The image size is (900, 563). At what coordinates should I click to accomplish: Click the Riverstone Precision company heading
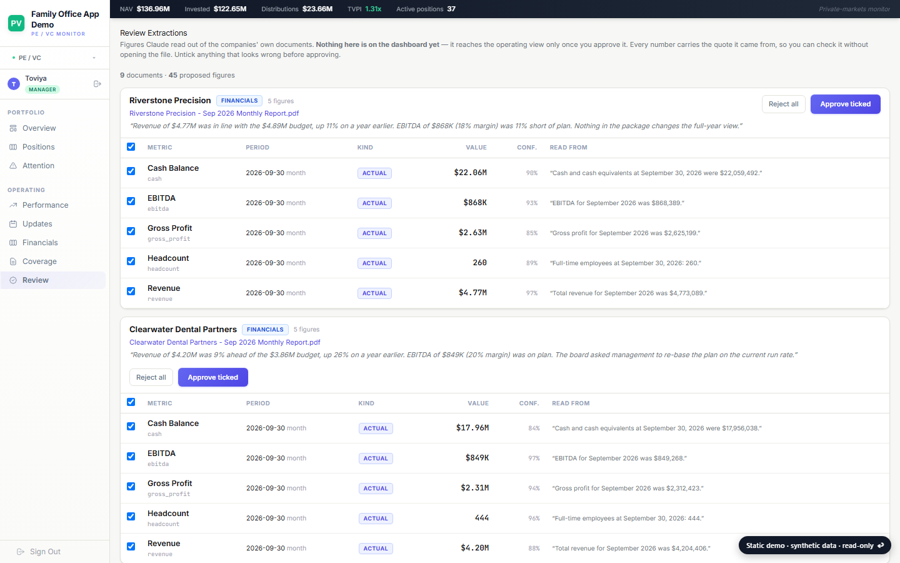(170, 100)
